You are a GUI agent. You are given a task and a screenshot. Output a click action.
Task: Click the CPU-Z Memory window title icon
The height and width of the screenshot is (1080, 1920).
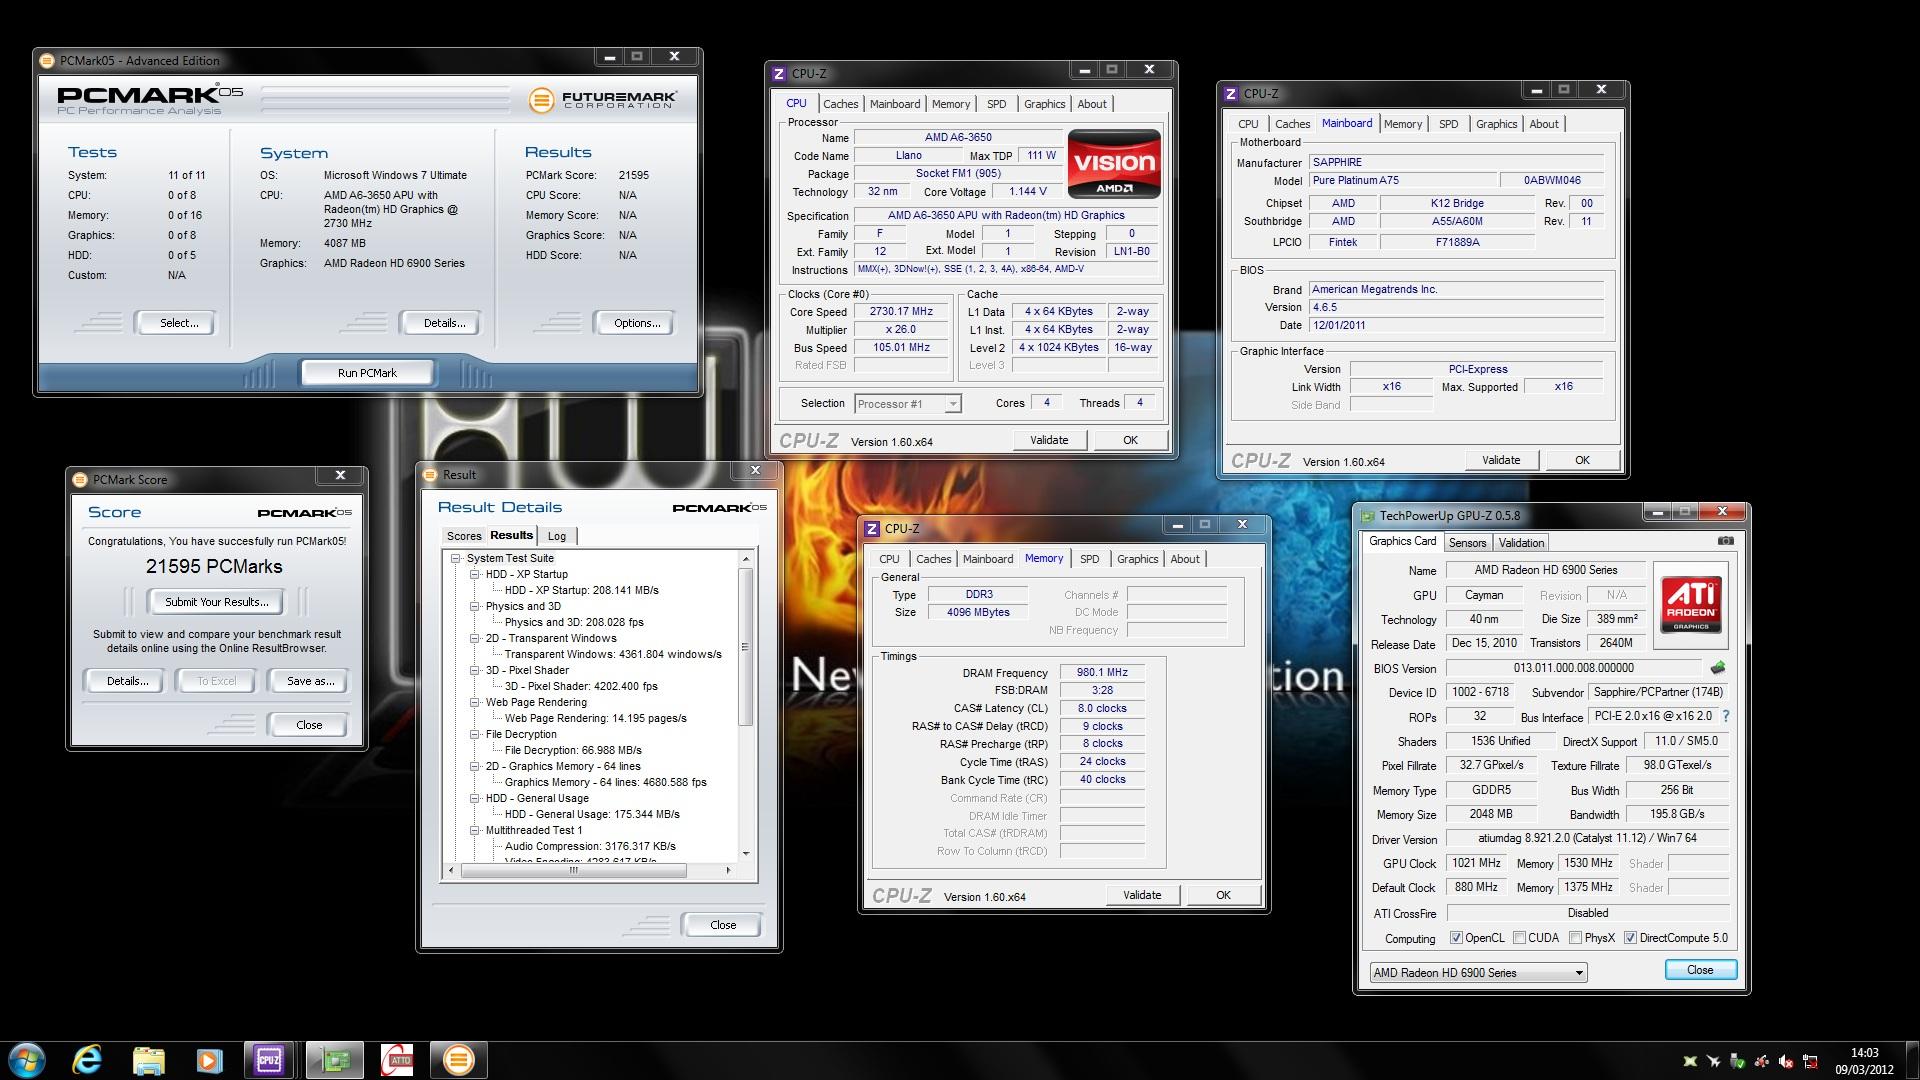[872, 528]
